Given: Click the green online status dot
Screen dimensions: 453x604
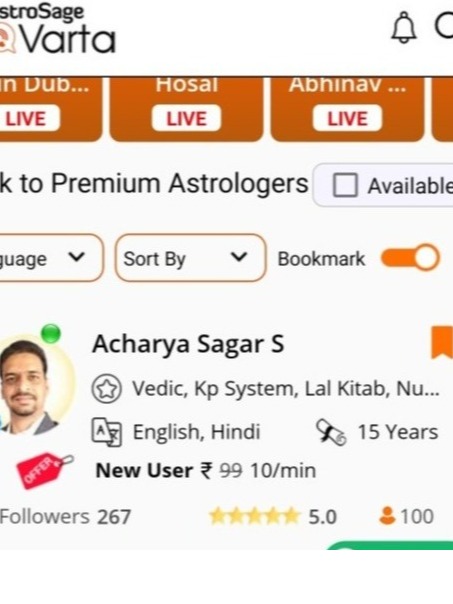Looking at the screenshot, I should [51, 334].
